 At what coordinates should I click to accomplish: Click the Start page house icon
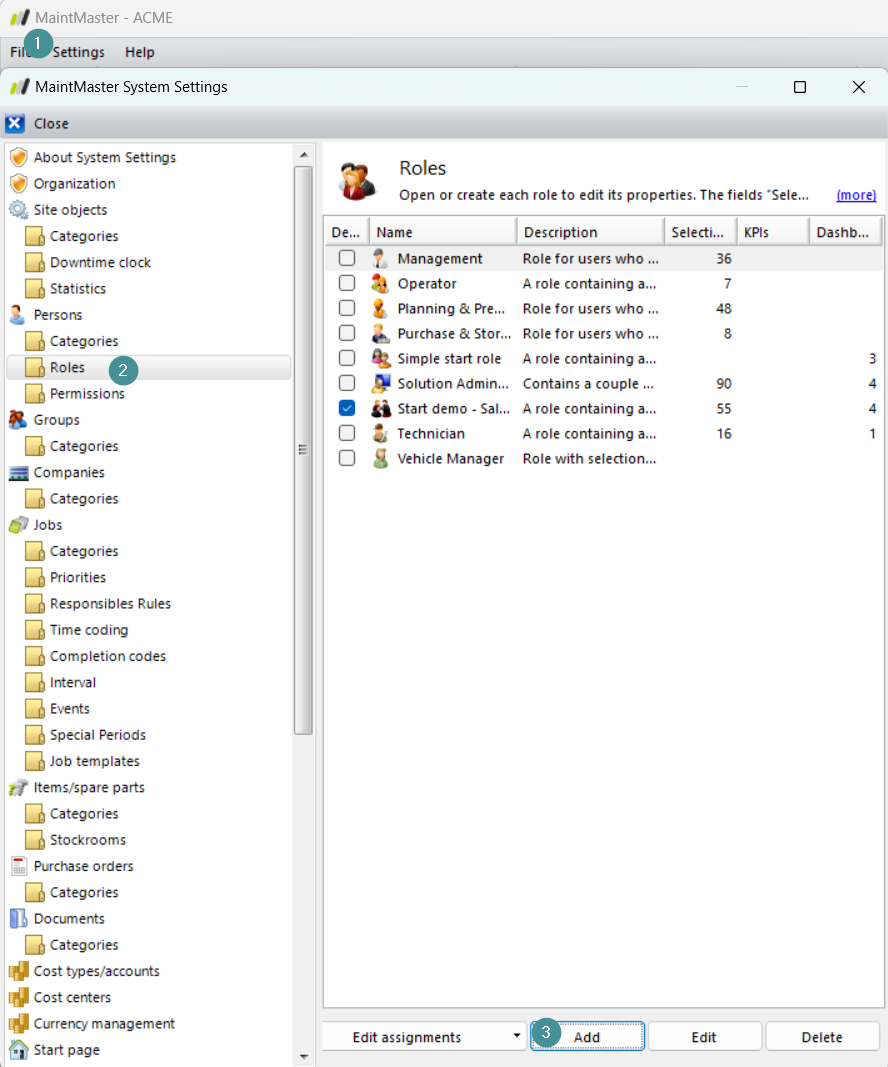[x=18, y=1049]
